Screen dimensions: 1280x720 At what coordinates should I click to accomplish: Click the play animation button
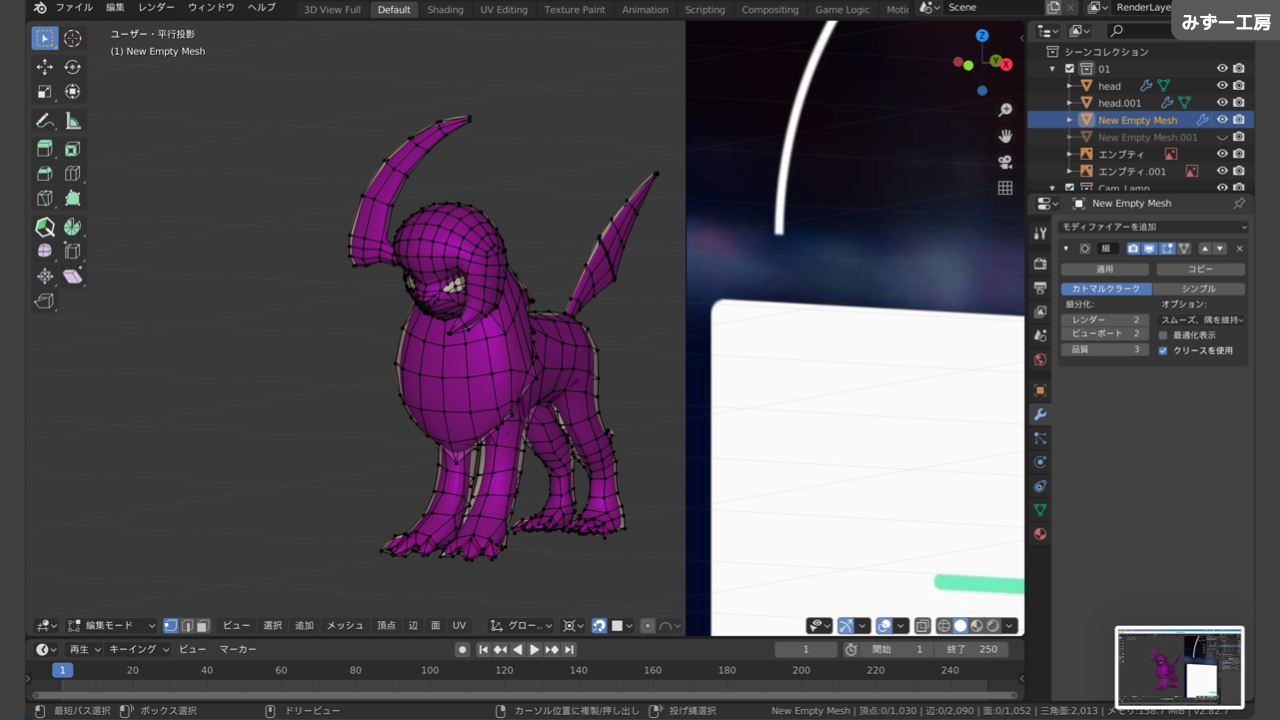534,650
